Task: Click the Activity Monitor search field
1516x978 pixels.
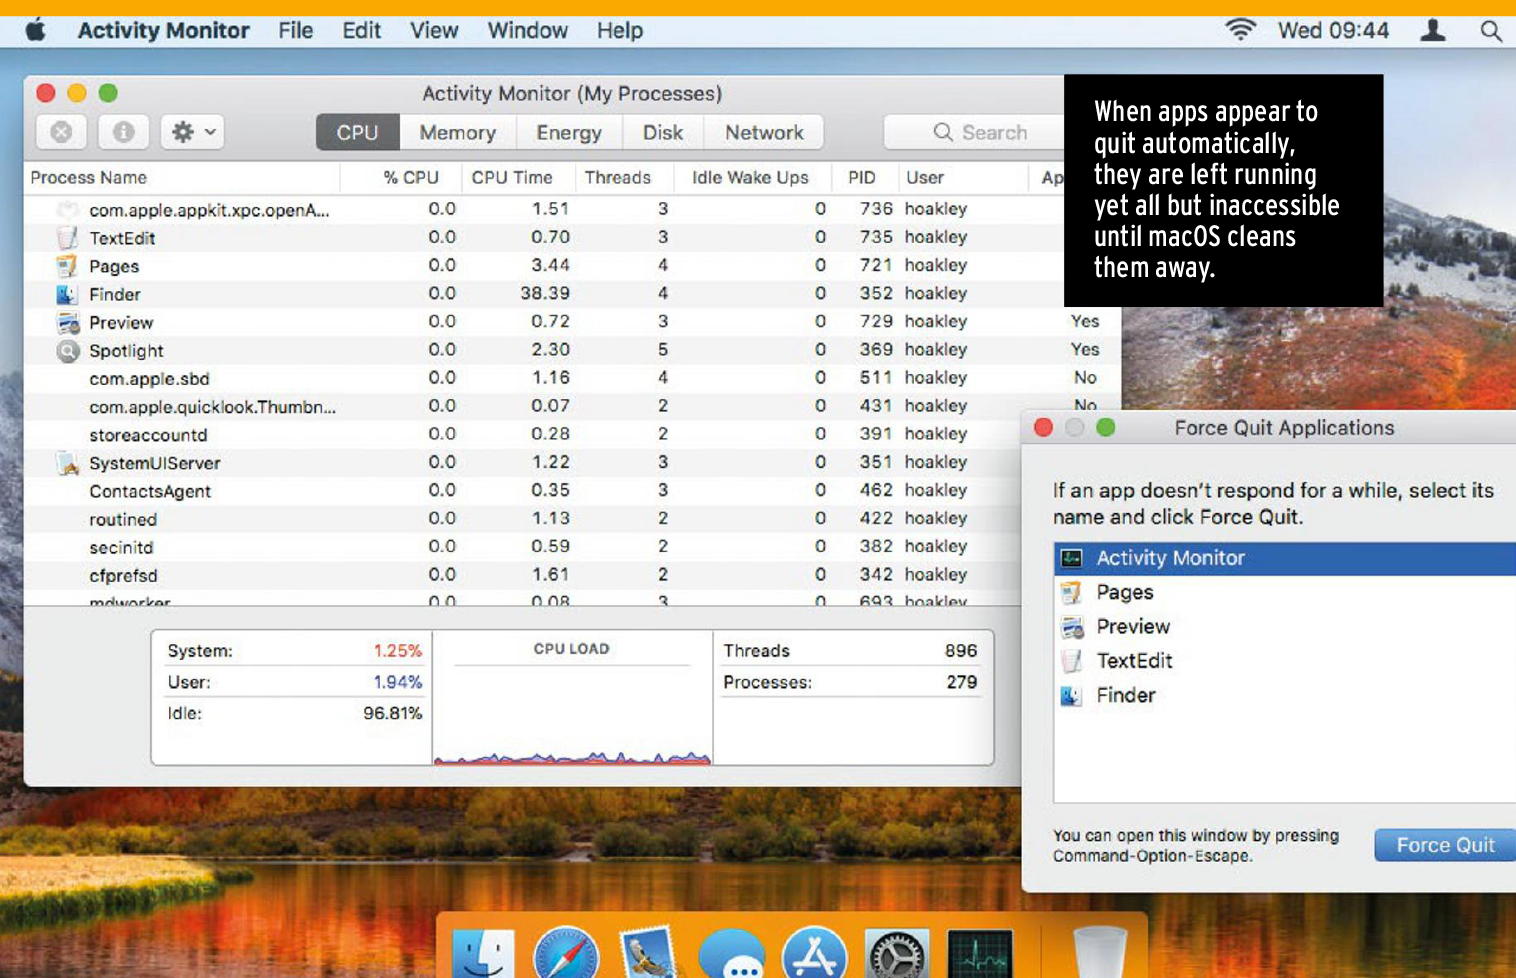Action: pyautogui.click(x=975, y=132)
